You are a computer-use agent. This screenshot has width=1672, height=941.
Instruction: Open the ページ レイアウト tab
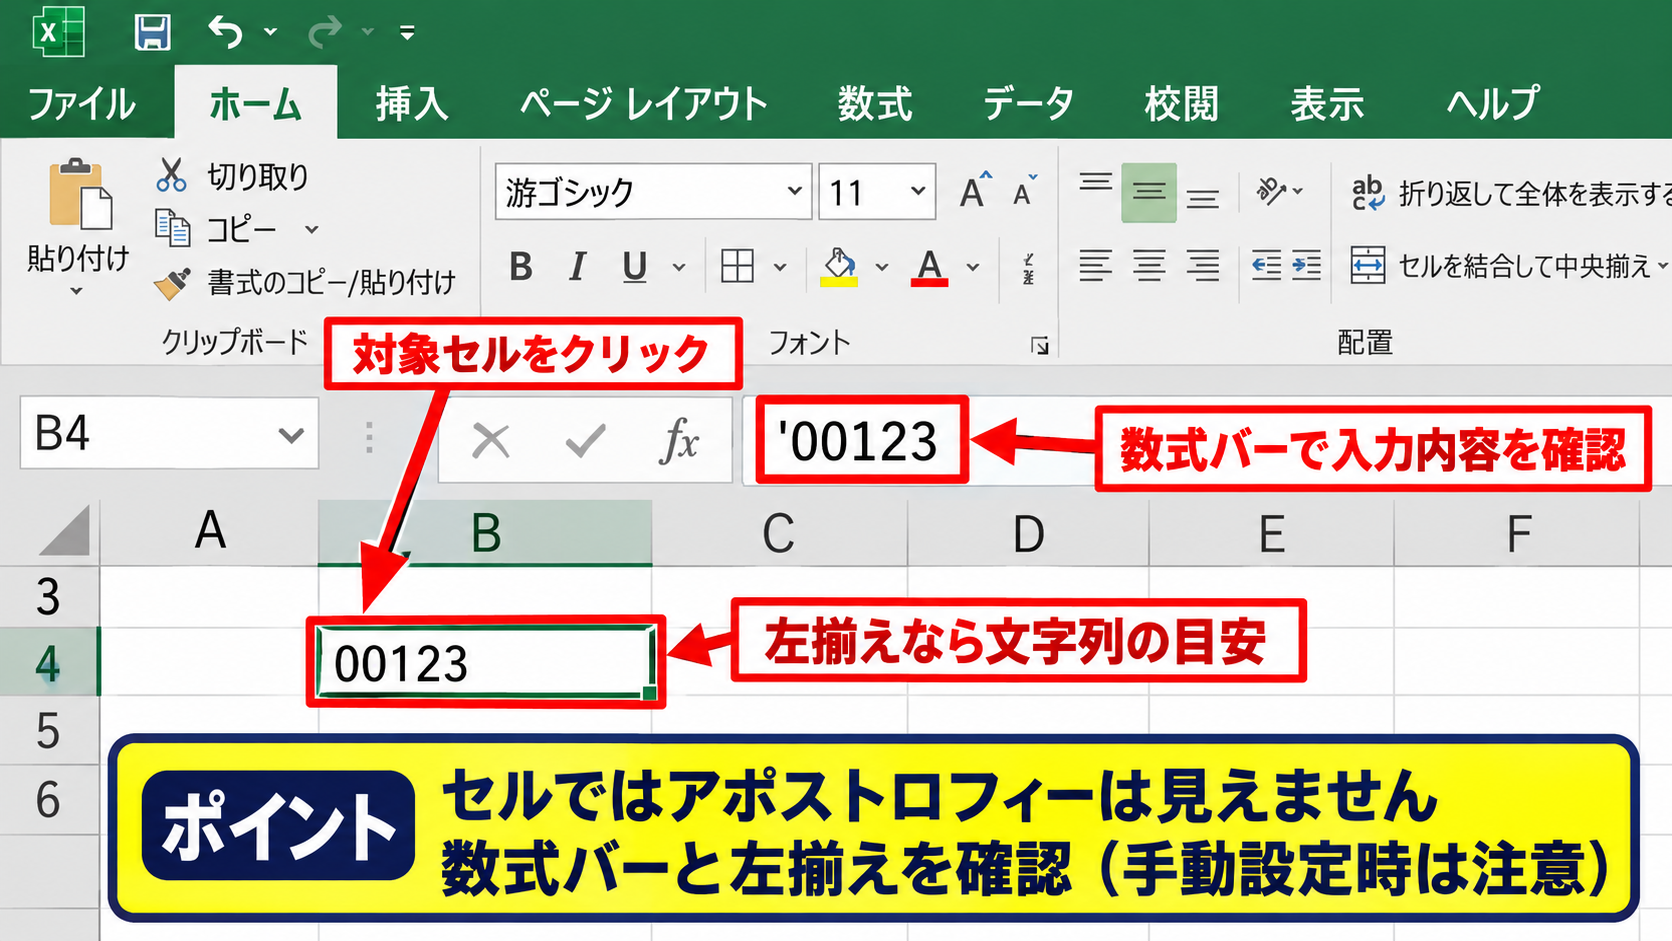tap(643, 104)
